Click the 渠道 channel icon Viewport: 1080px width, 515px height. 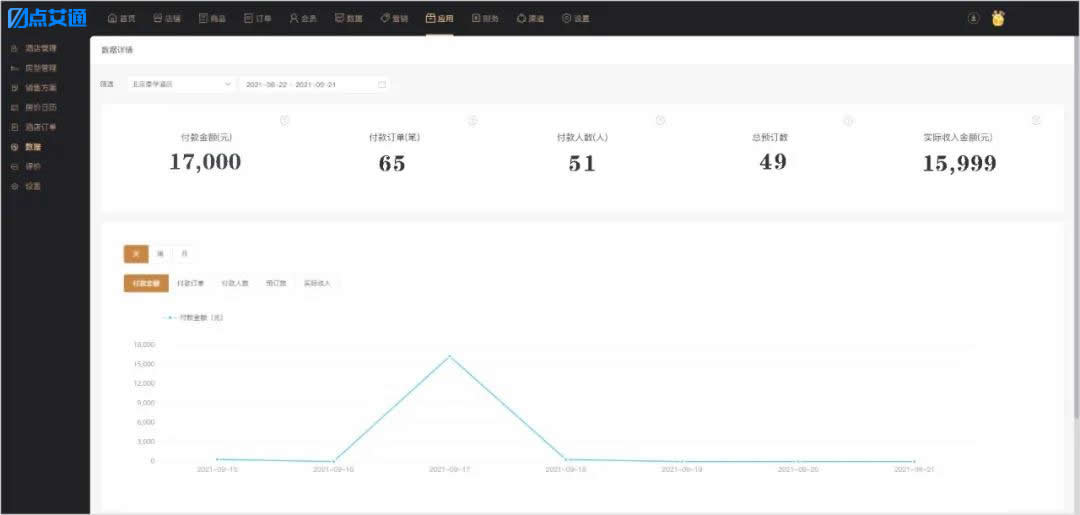click(x=521, y=19)
